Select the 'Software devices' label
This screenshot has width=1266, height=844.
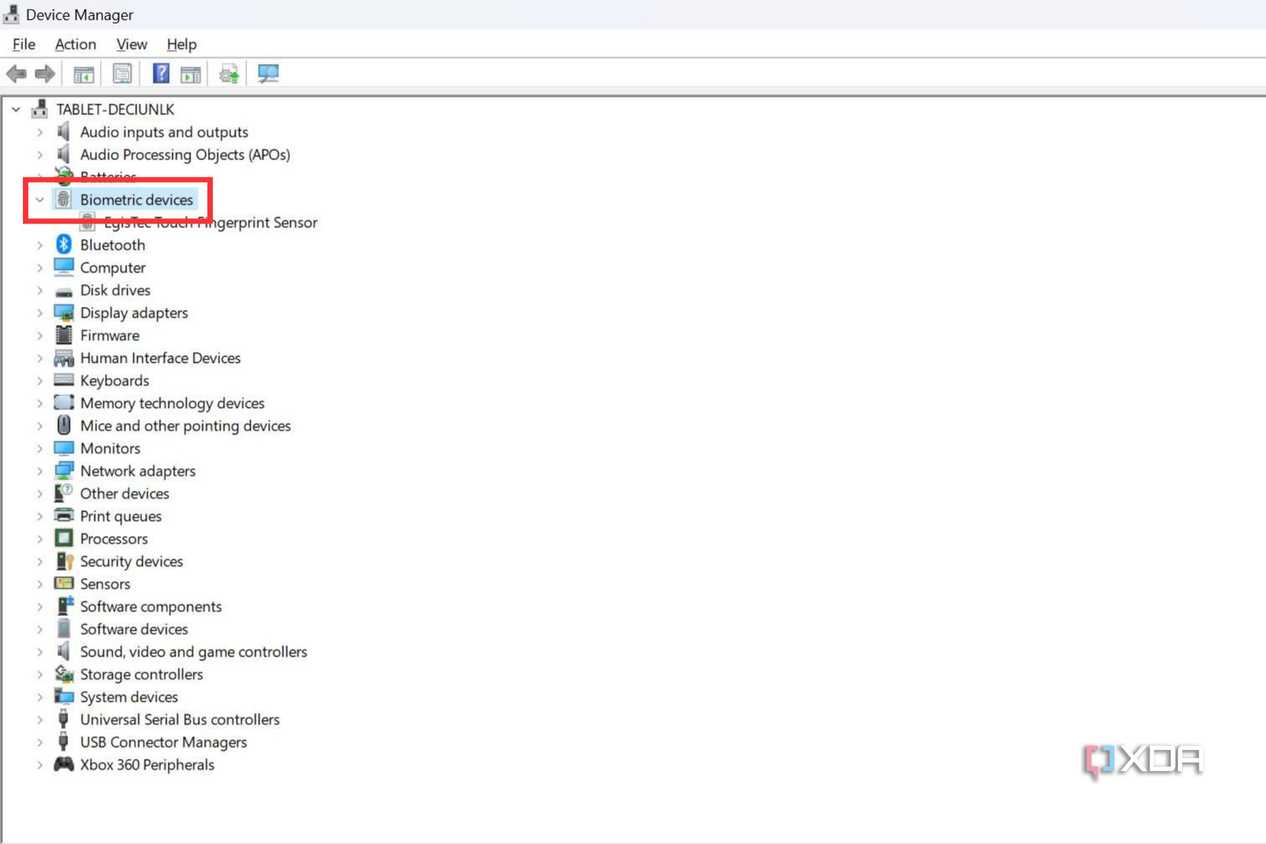pos(134,629)
